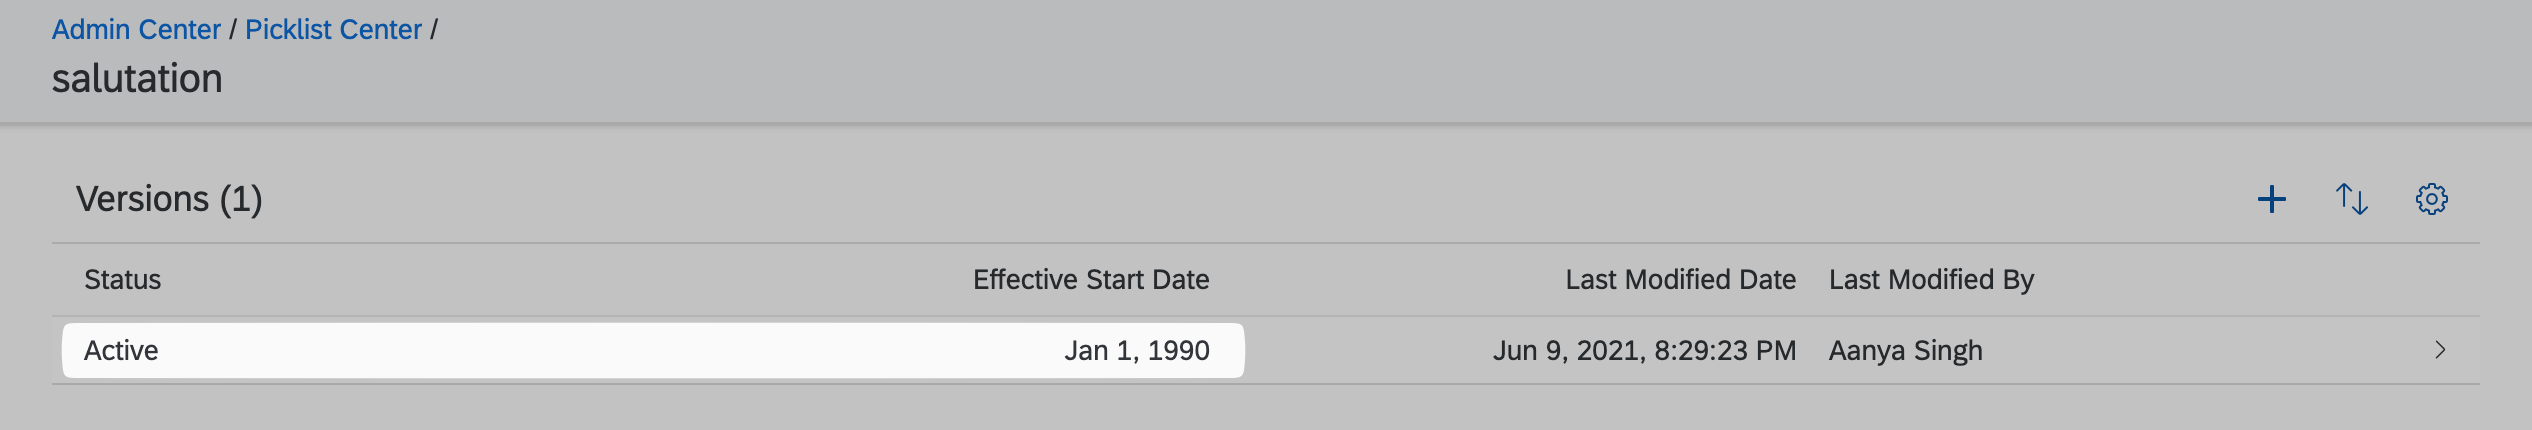Screen dimensions: 2532x430
Task: Click the salutation page title
Action: coord(137,79)
